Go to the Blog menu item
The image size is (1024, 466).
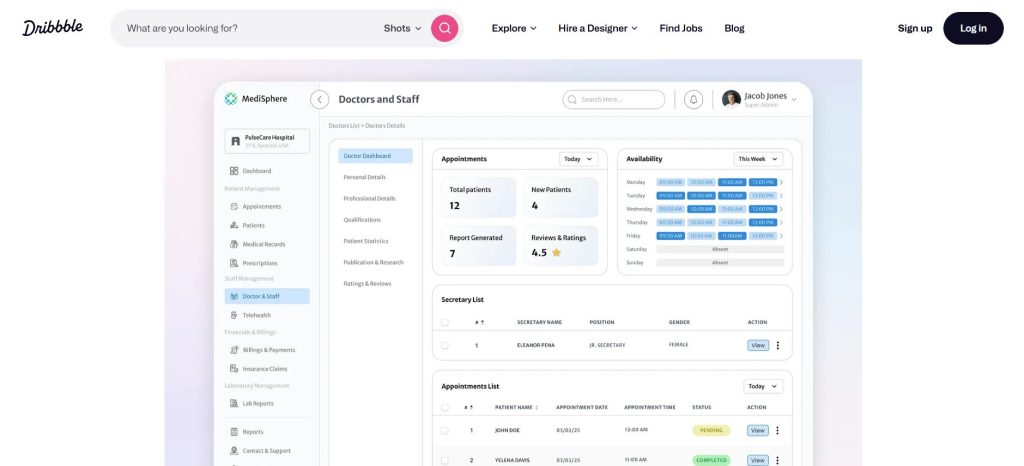(x=734, y=28)
